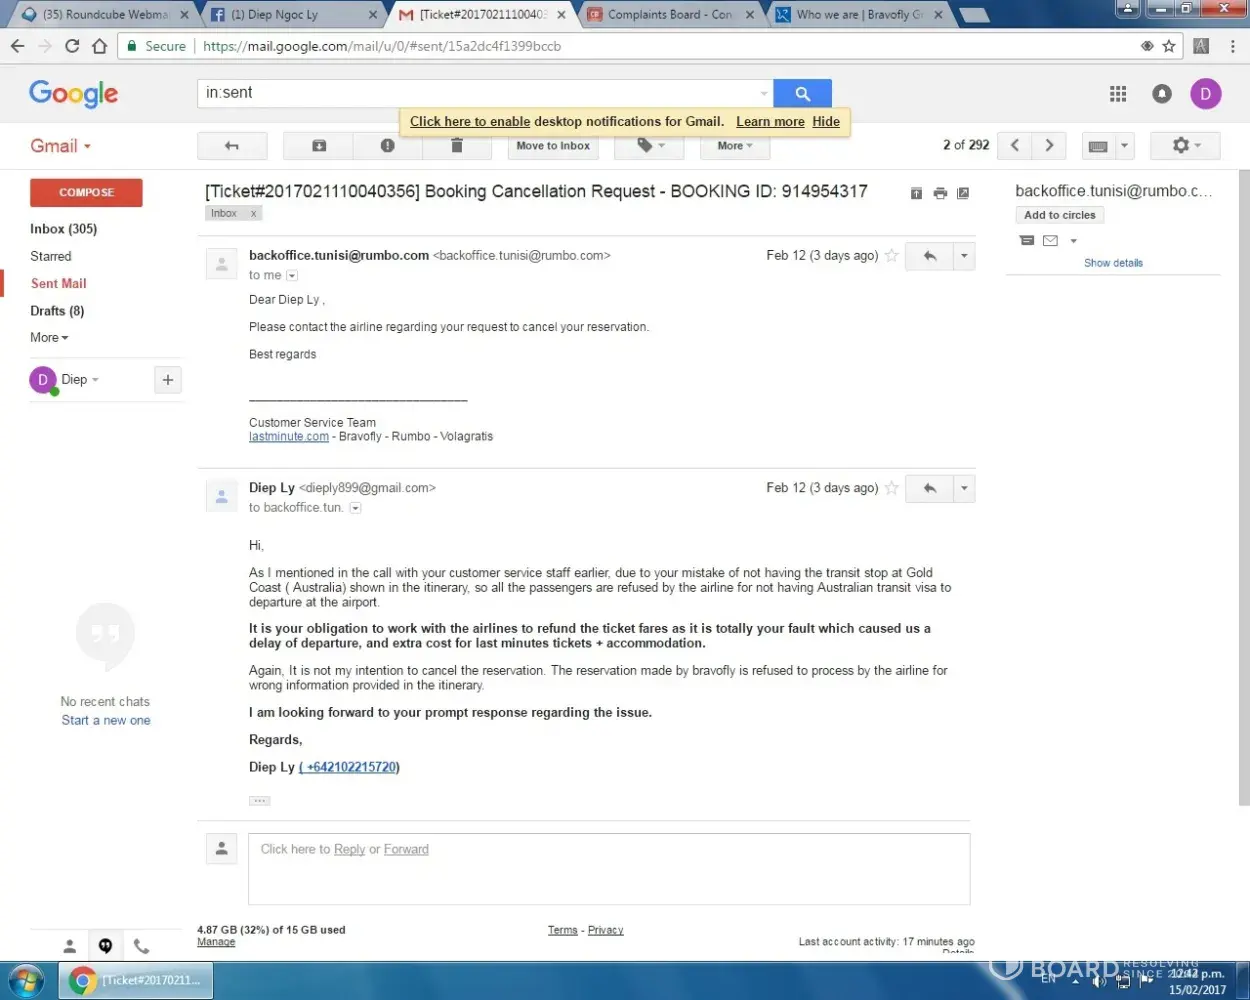
Task: Expand the More actions dropdown in the toolbar
Action: point(734,146)
